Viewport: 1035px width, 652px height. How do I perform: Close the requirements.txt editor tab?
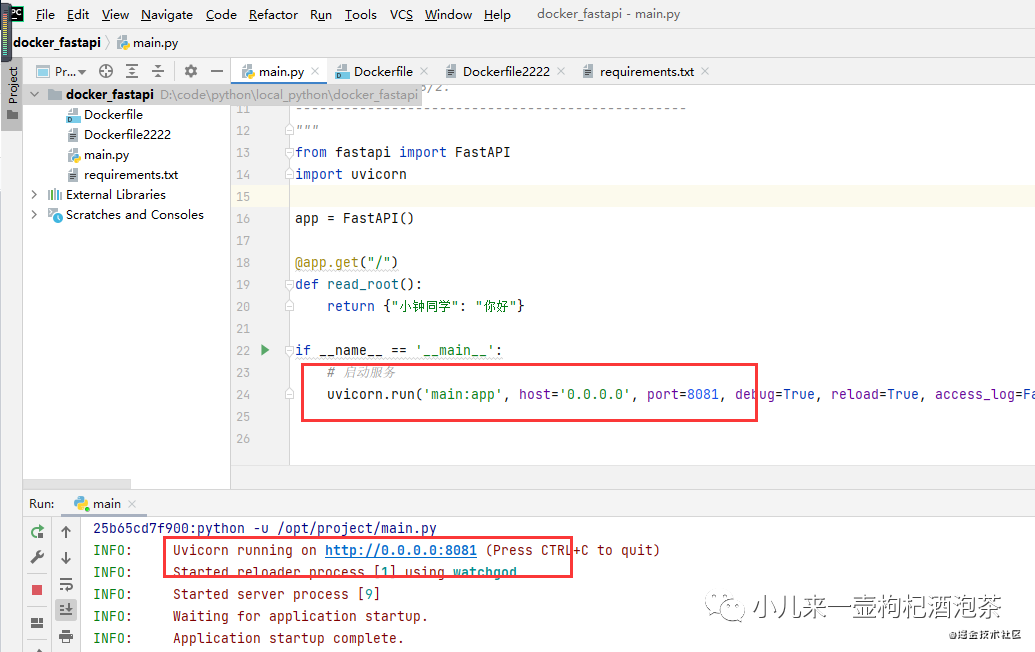705,71
